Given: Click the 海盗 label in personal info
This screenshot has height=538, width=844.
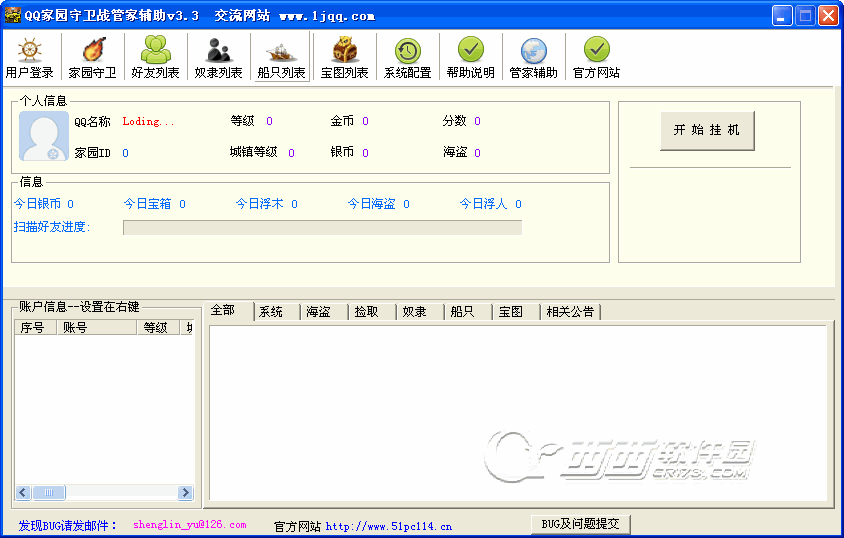Looking at the screenshot, I should pos(455,152).
